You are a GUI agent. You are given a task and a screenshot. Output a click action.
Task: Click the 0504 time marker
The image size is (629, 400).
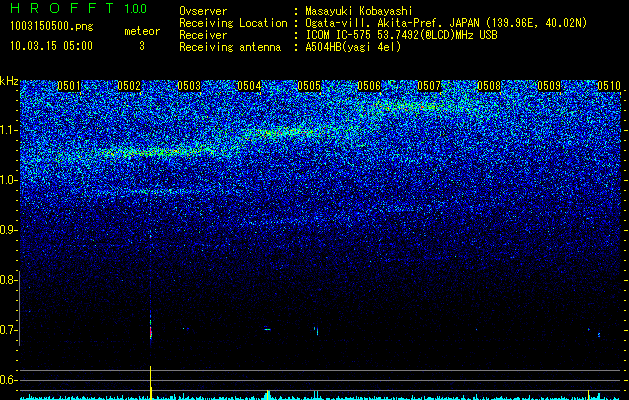pyautogui.click(x=249, y=86)
